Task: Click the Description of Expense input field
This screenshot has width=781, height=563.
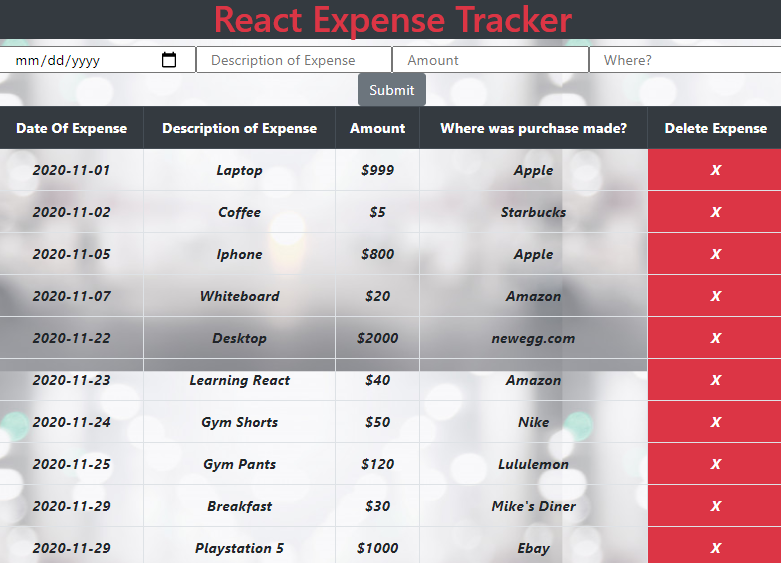Action: (293, 60)
